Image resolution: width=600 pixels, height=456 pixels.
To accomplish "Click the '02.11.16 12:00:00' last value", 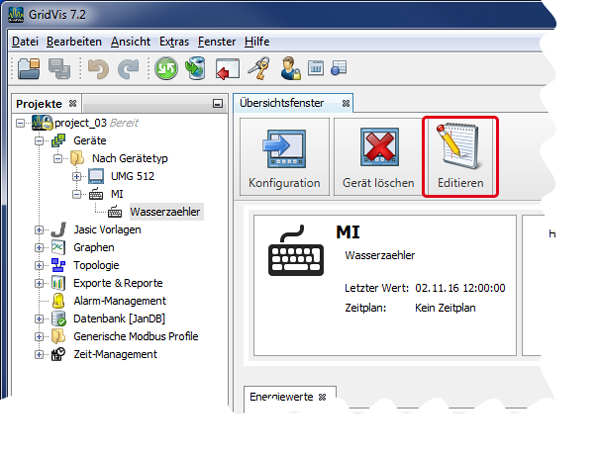I will pyautogui.click(x=460, y=288).
